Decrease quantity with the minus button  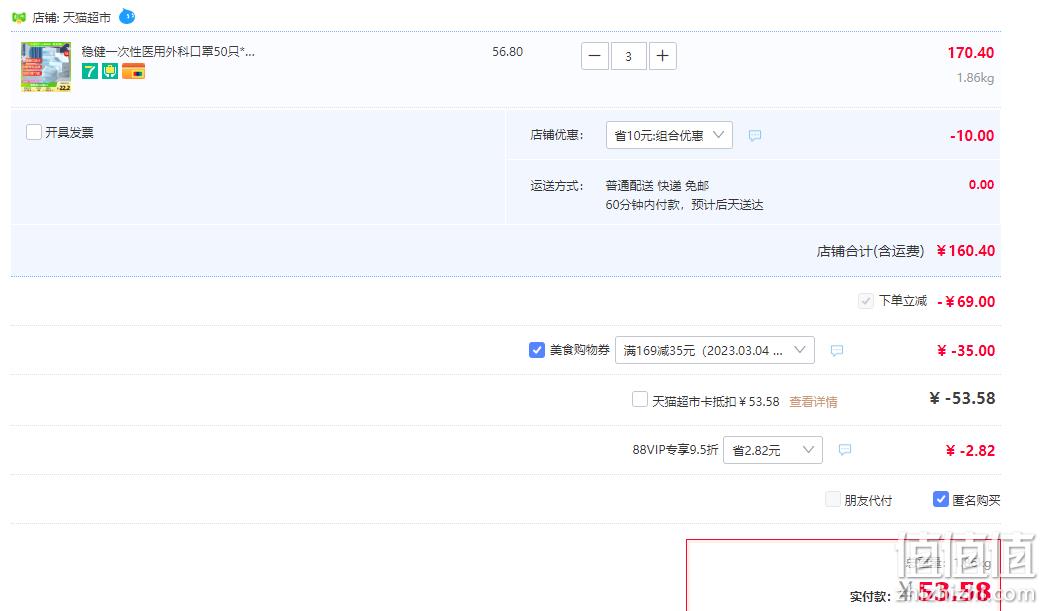(x=594, y=56)
